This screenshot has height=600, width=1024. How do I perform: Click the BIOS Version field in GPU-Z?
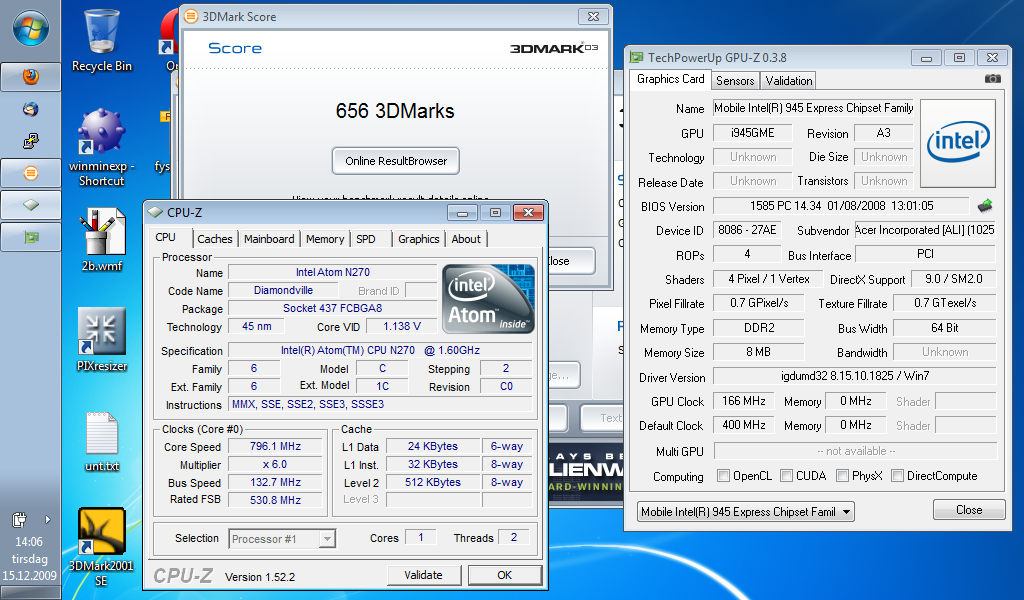841,206
